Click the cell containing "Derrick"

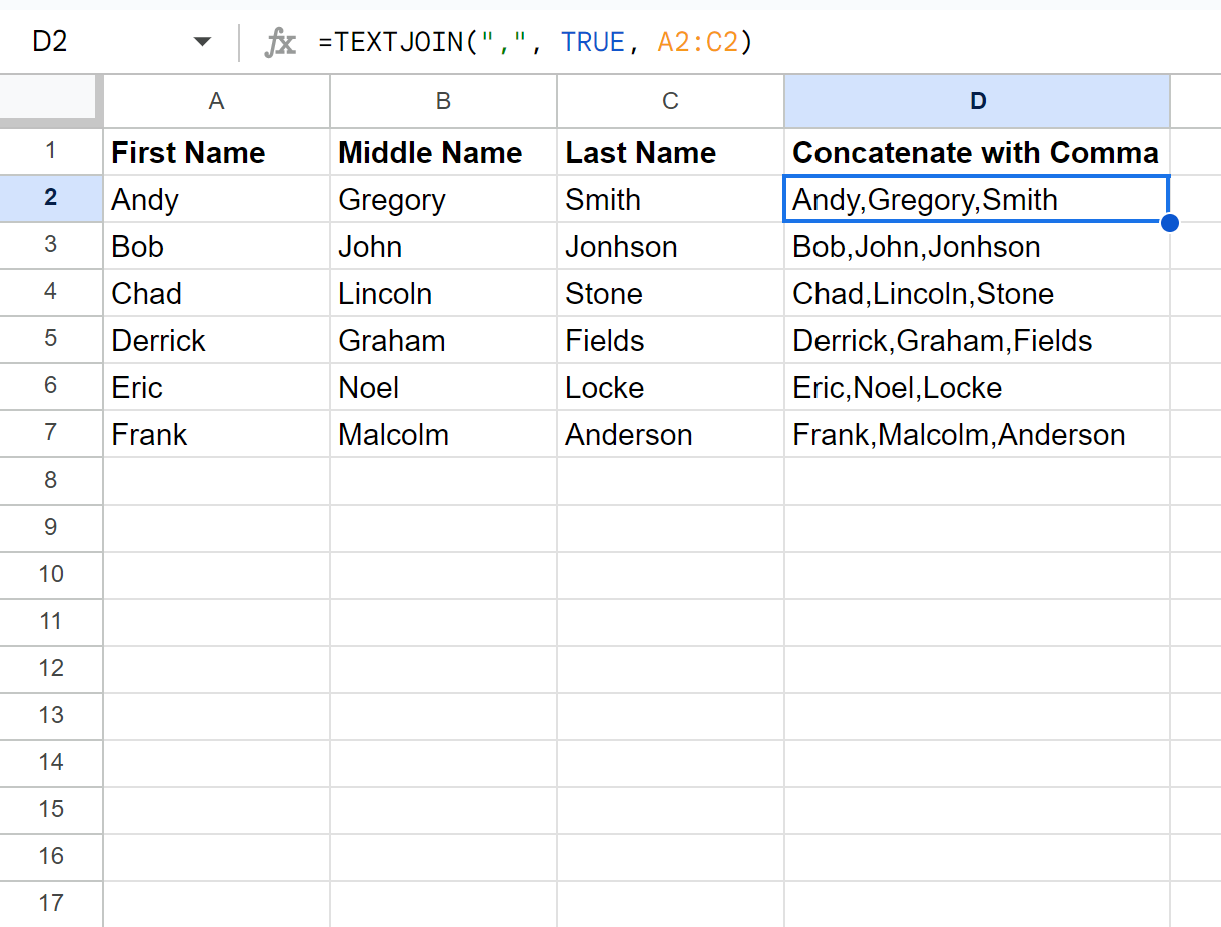tap(216, 340)
